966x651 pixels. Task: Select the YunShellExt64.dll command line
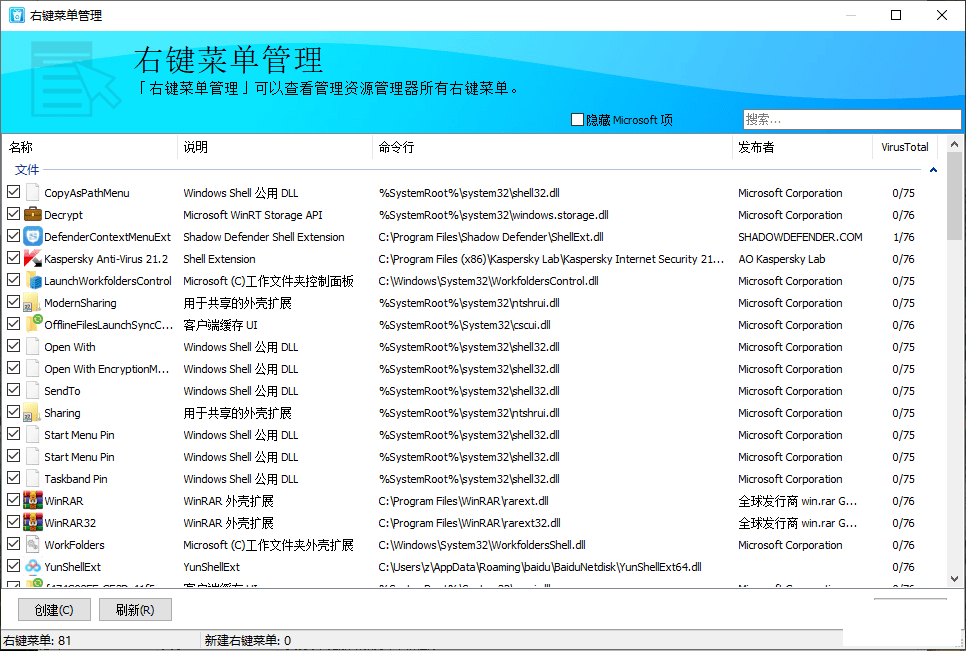(x=540, y=567)
